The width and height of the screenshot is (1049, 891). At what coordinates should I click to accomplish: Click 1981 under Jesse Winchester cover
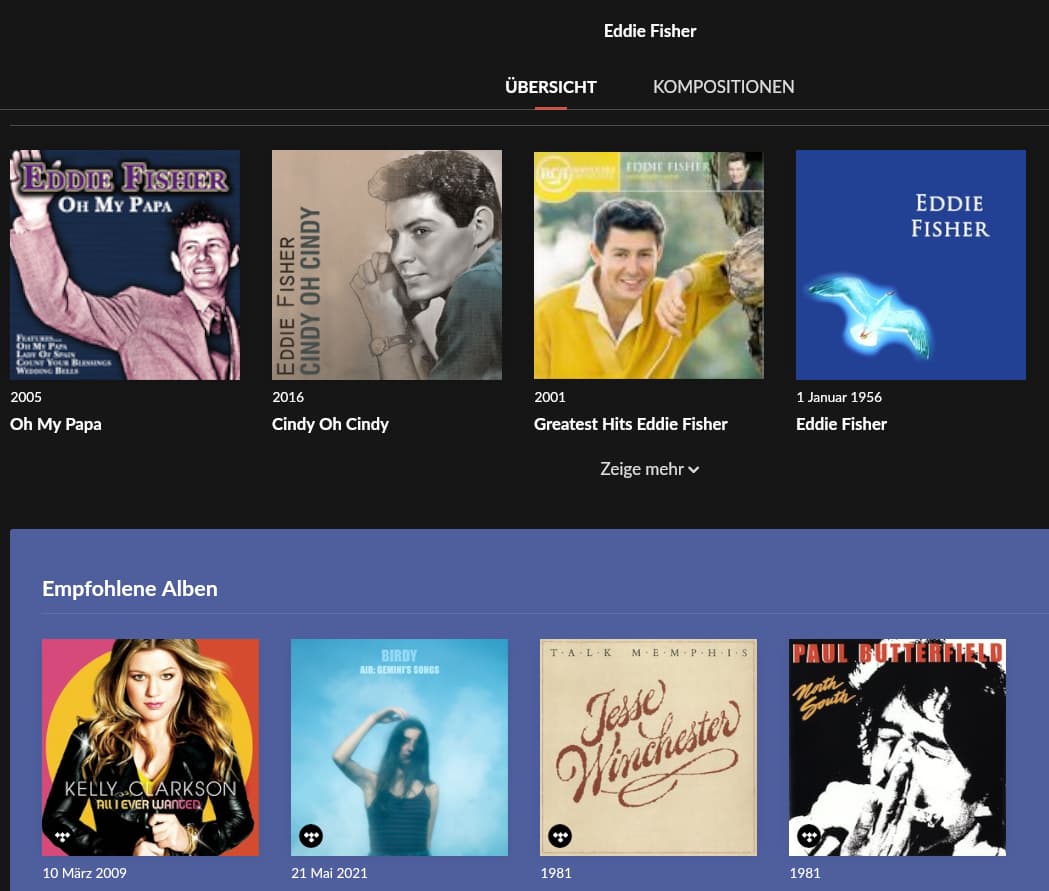tap(555, 873)
